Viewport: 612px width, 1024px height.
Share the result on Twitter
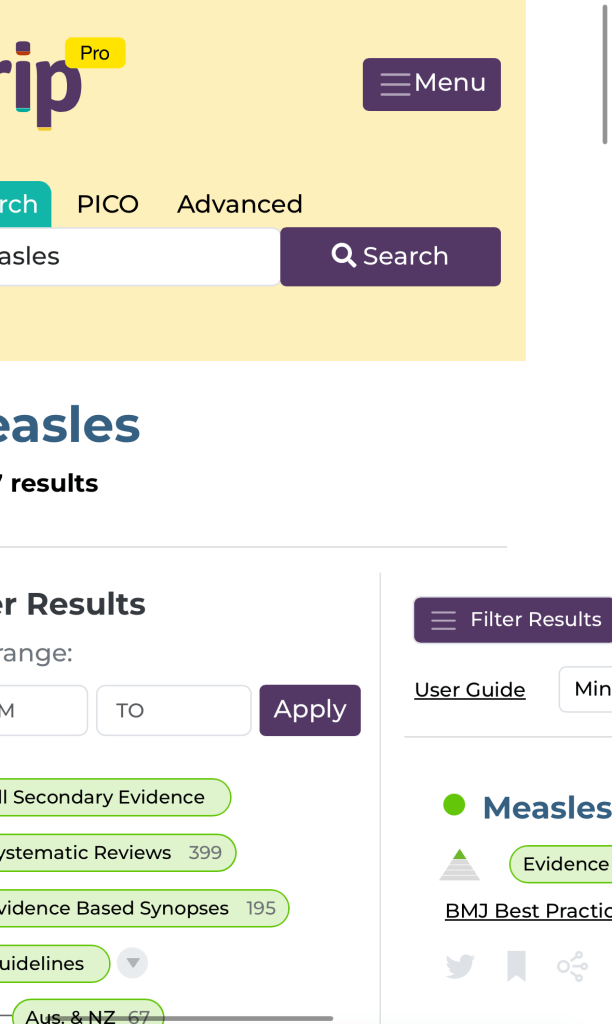pyautogui.click(x=460, y=966)
